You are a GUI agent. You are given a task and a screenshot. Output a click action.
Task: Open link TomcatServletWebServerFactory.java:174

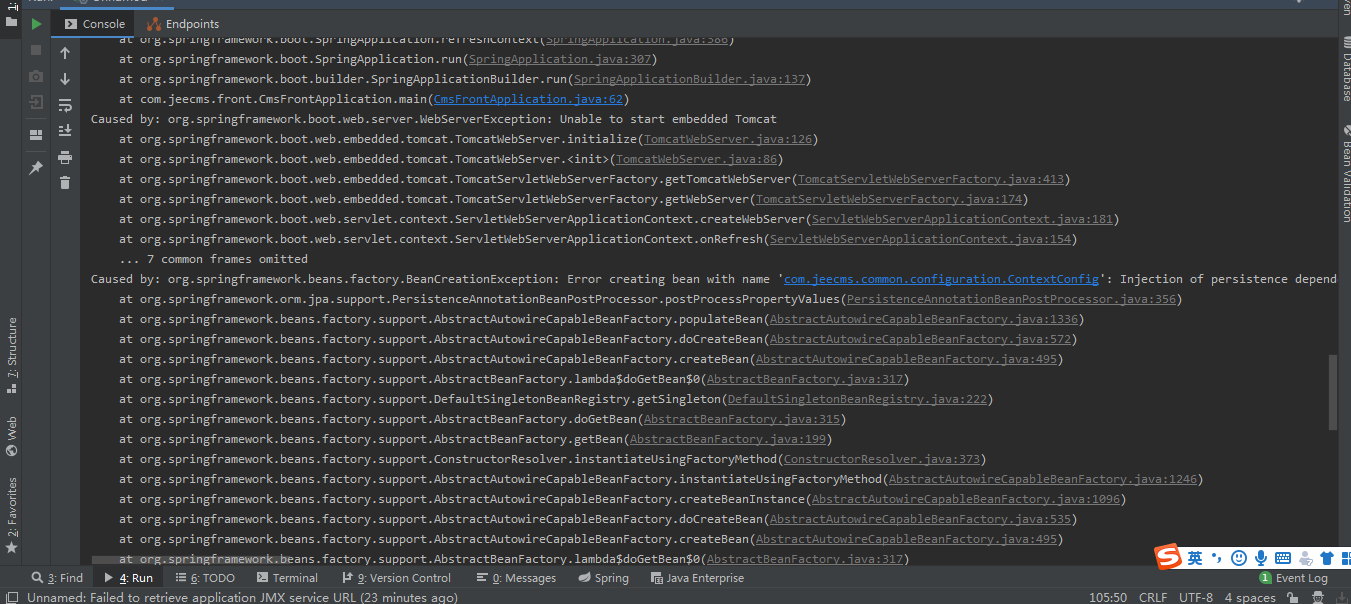889,199
